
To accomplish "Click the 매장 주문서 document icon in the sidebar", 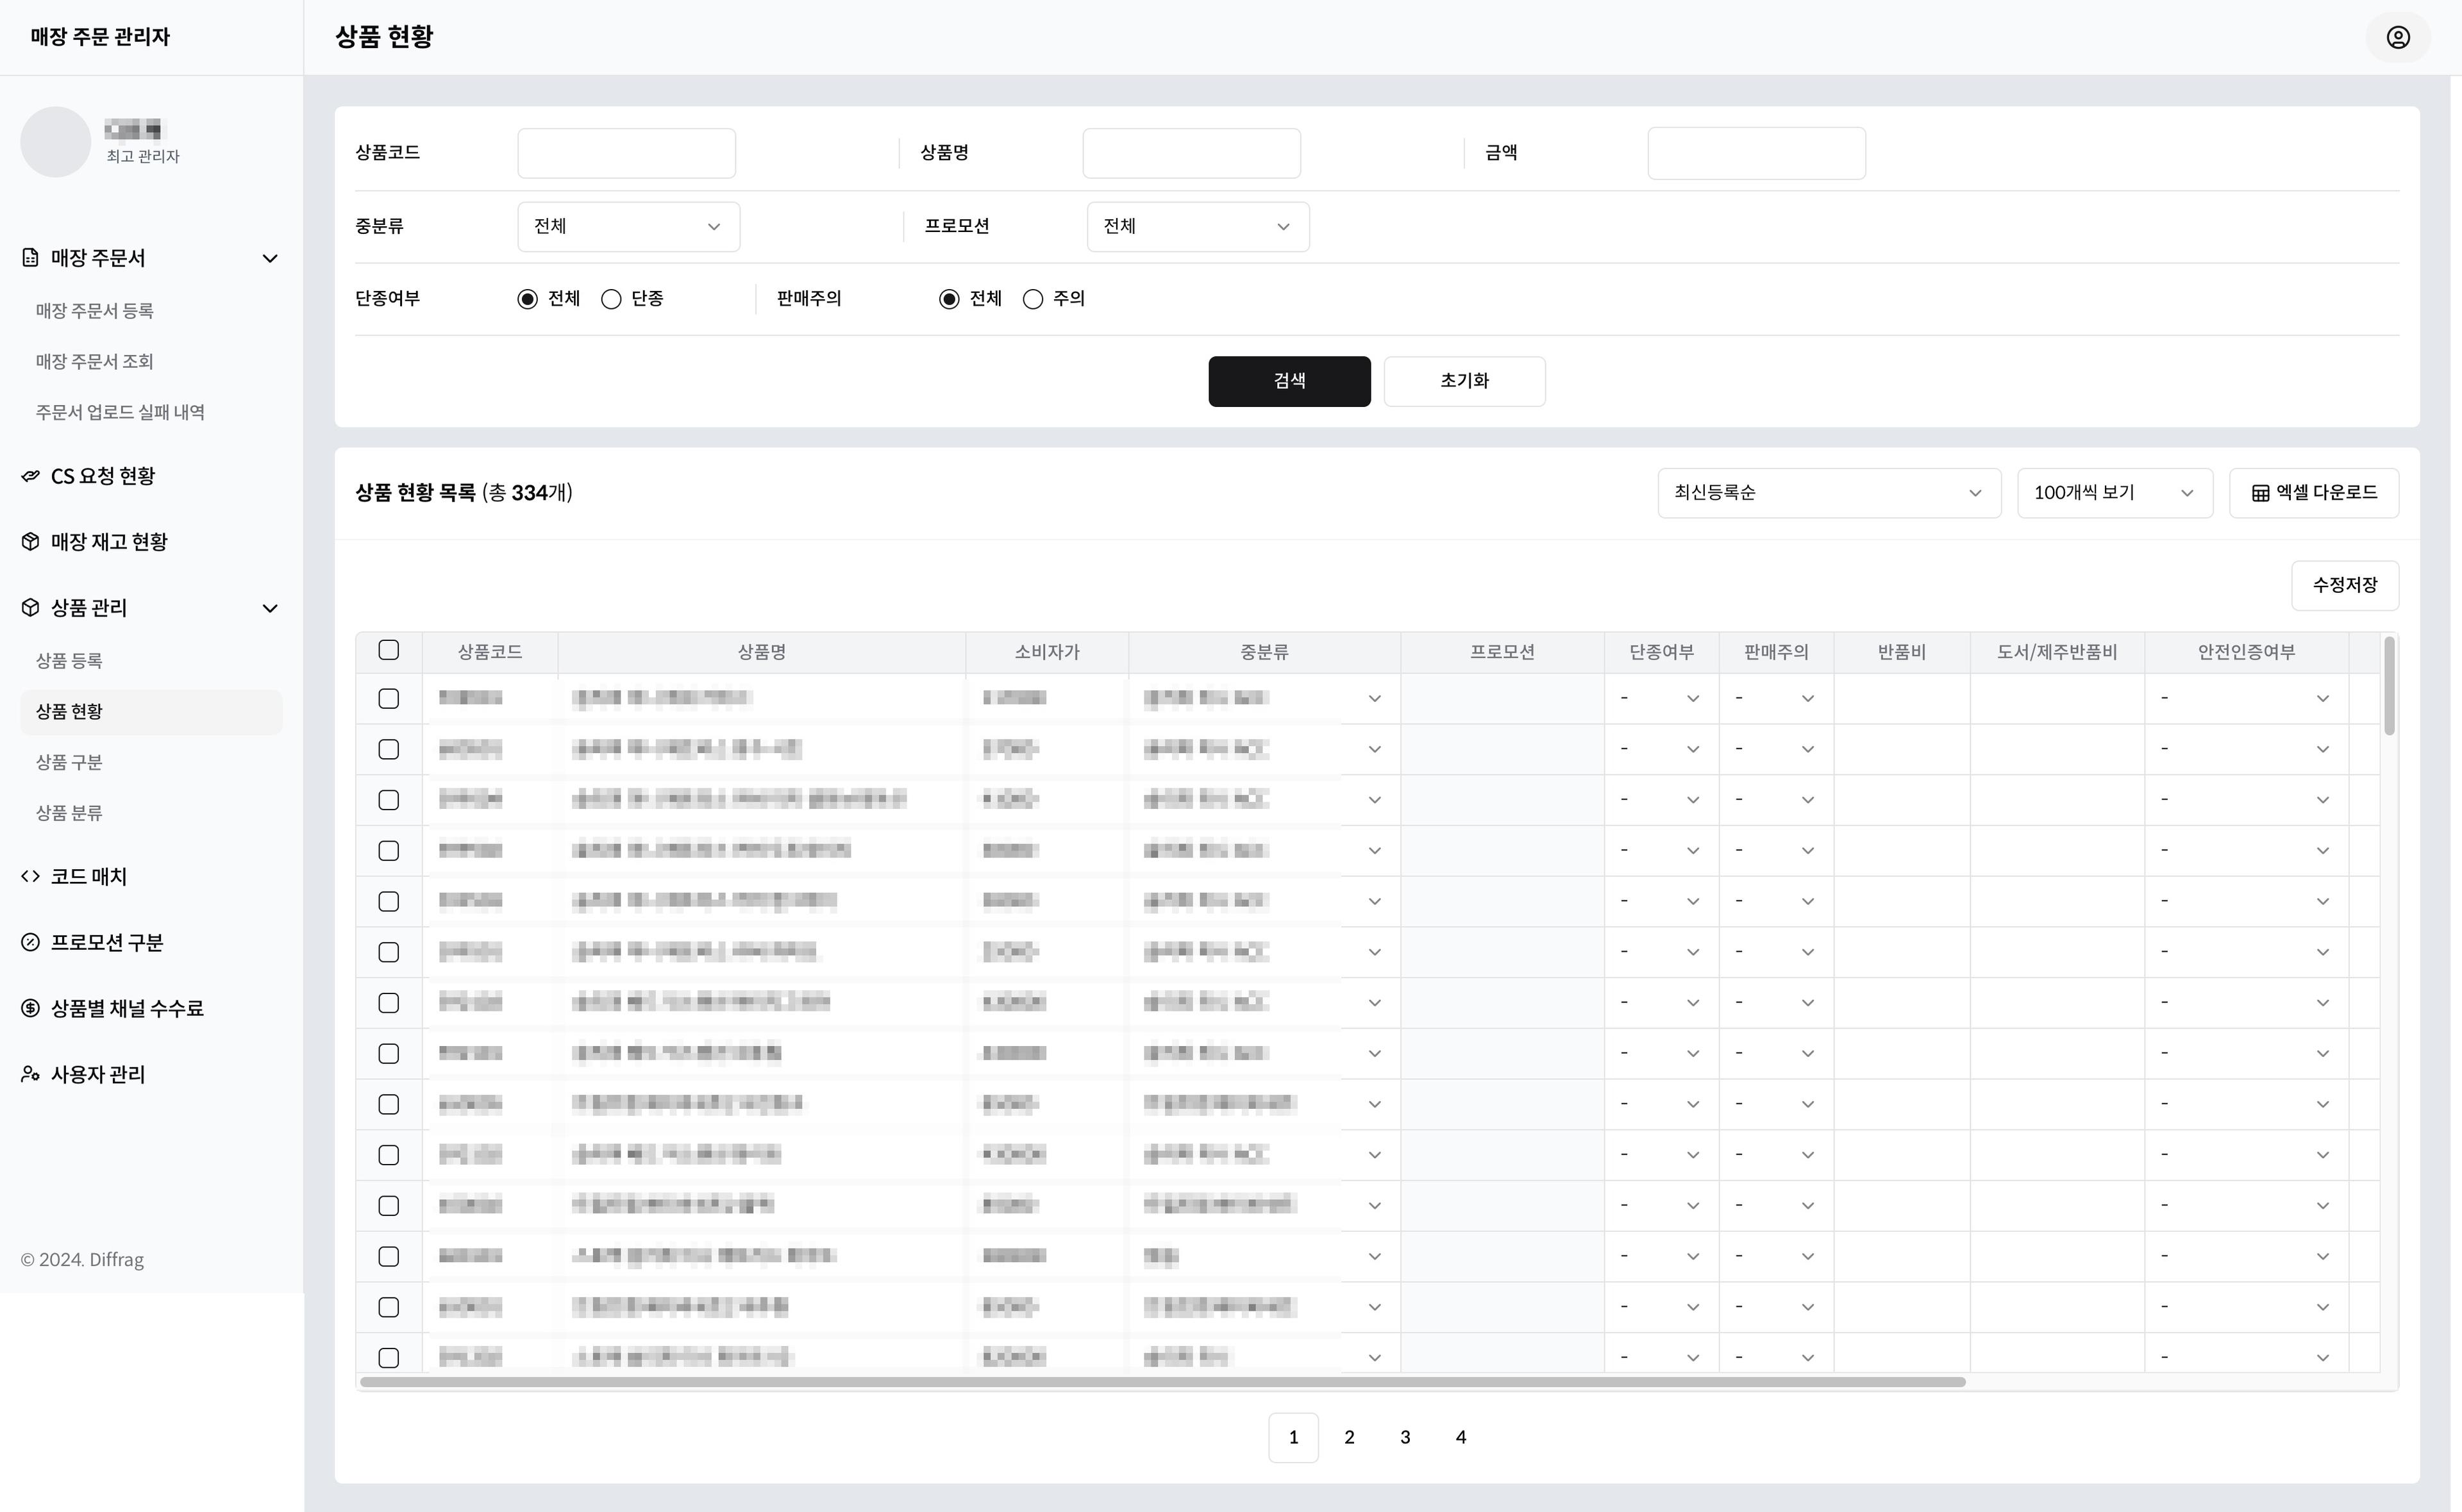I will tap(31, 258).
